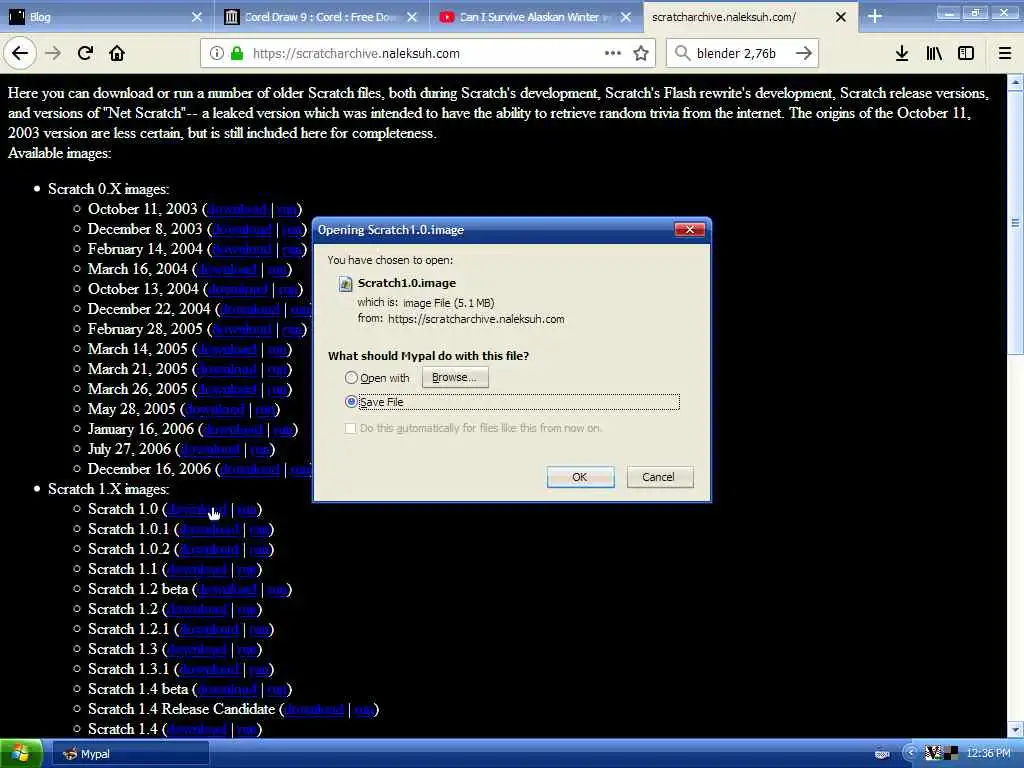
Task: Click download link for March 16, 2004
Action: point(227,269)
